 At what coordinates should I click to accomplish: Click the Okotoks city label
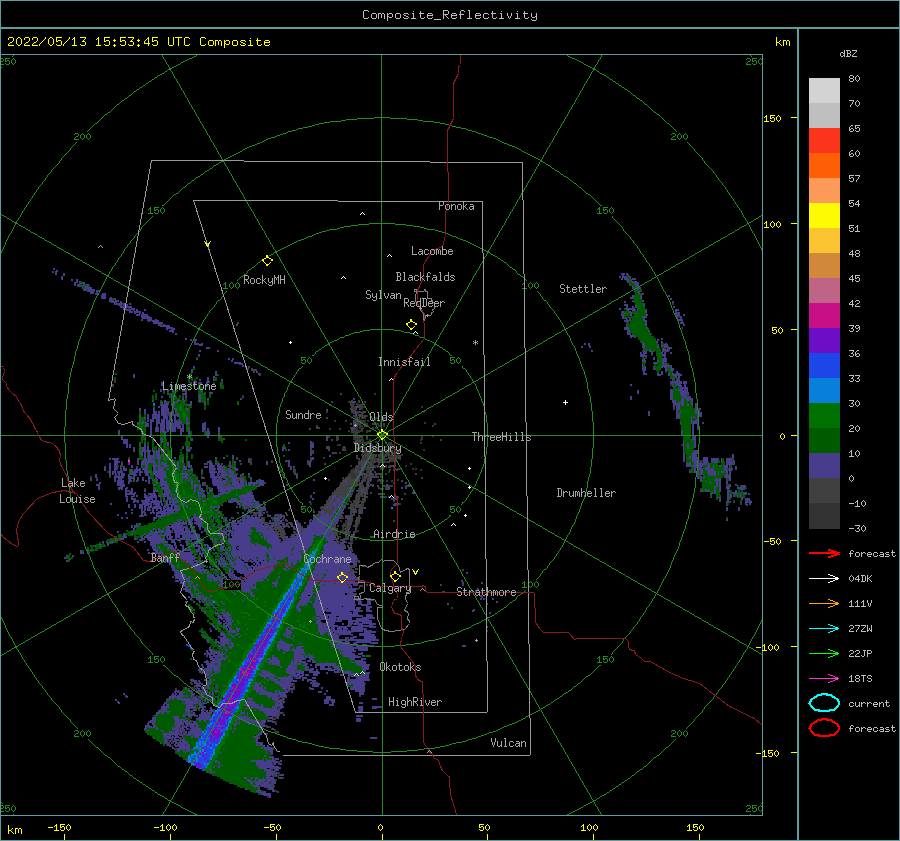[400, 667]
